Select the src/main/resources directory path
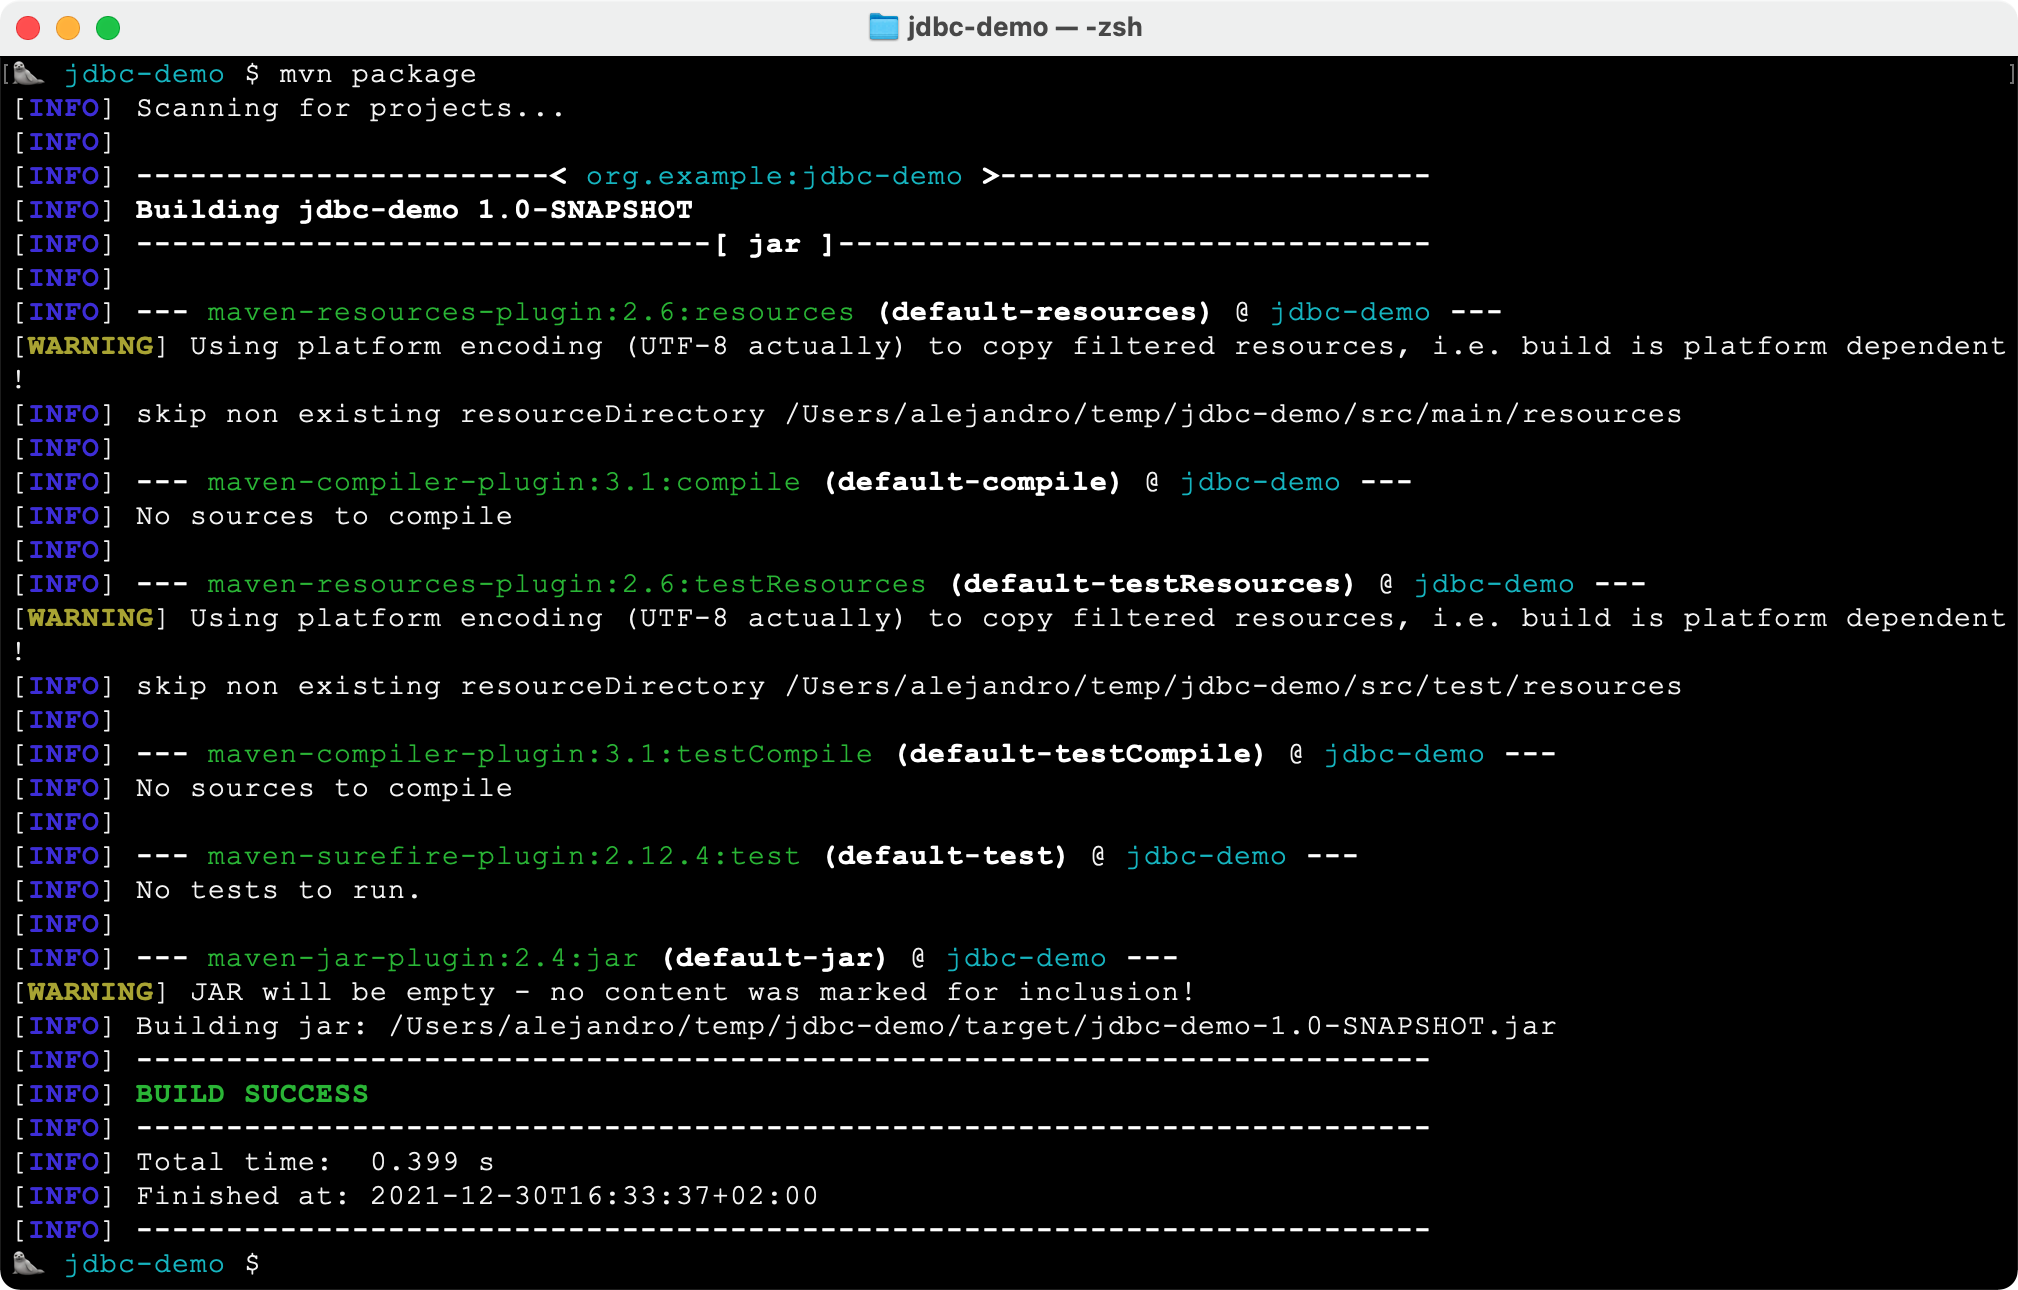The width and height of the screenshot is (2018, 1290). click(1232, 413)
